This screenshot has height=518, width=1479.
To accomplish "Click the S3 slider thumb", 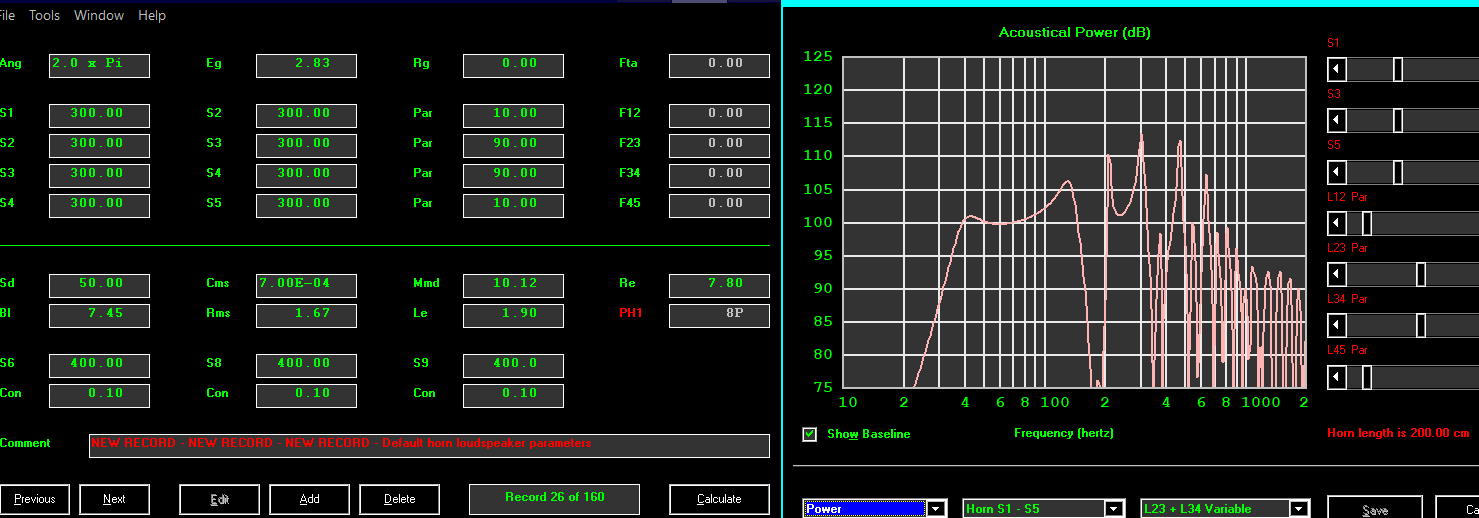I will click(x=1398, y=120).
